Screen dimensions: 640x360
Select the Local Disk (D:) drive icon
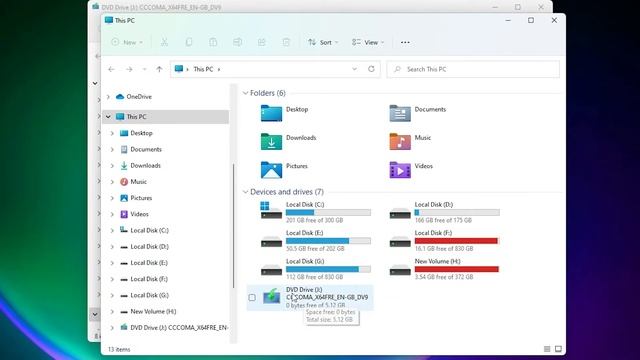tap(400, 213)
